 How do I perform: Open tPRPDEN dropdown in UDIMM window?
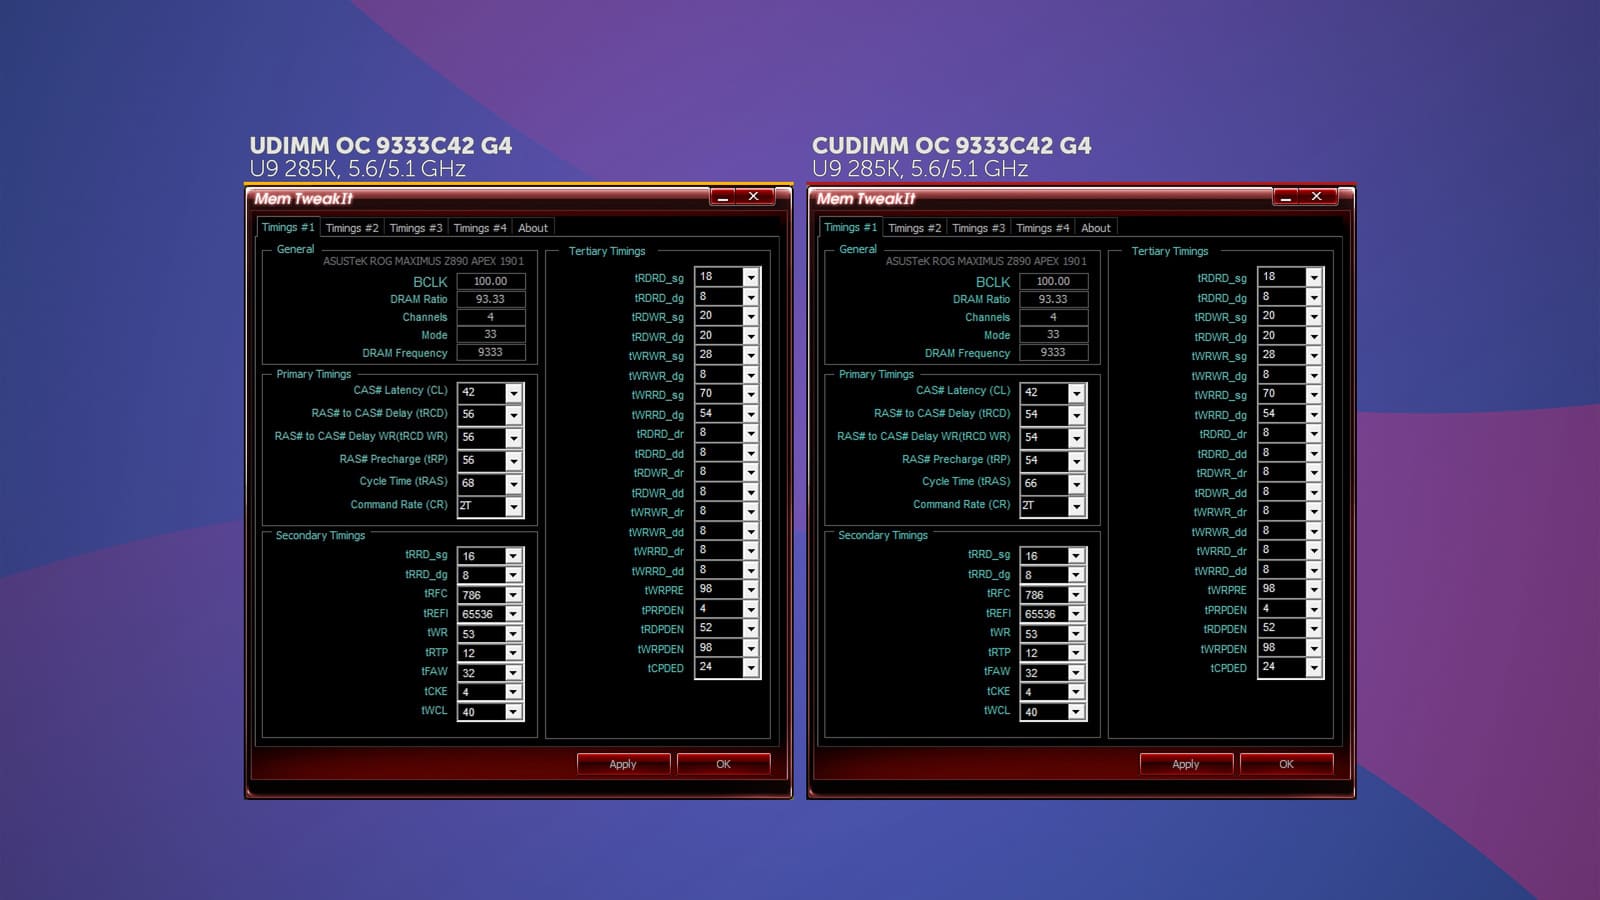pyautogui.click(x=751, y=609)
